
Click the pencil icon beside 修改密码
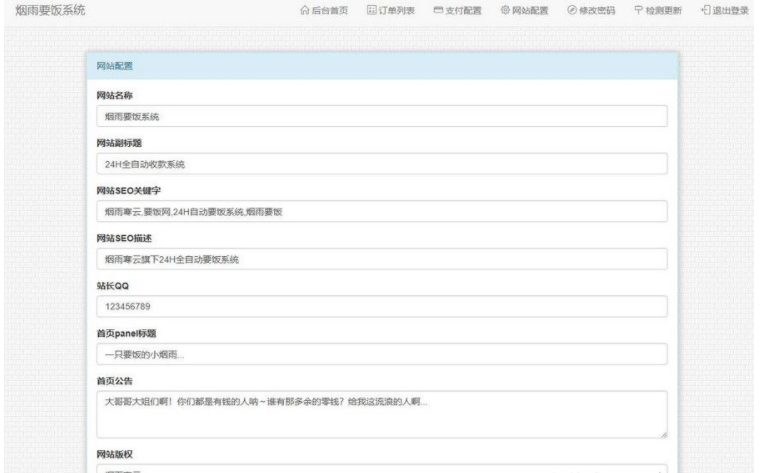pos(572,10)
